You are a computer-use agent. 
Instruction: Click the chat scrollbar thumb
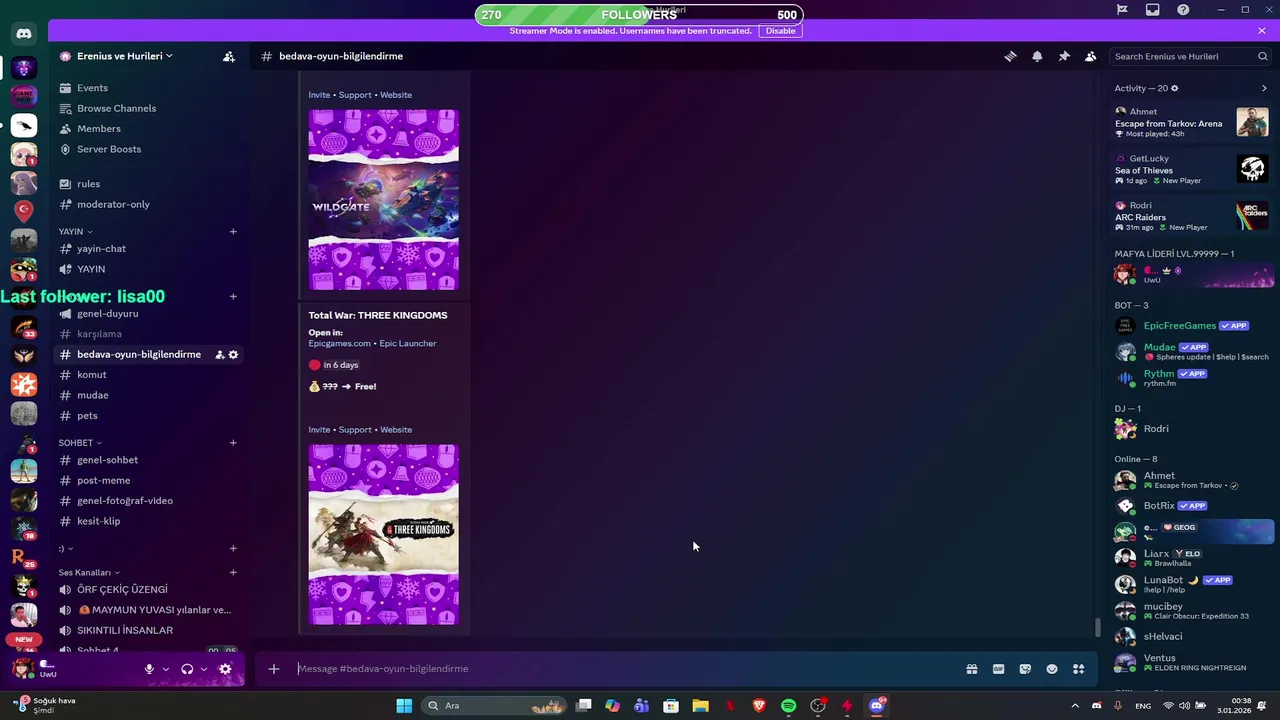pyautogui.click(x=1097, y=628)
